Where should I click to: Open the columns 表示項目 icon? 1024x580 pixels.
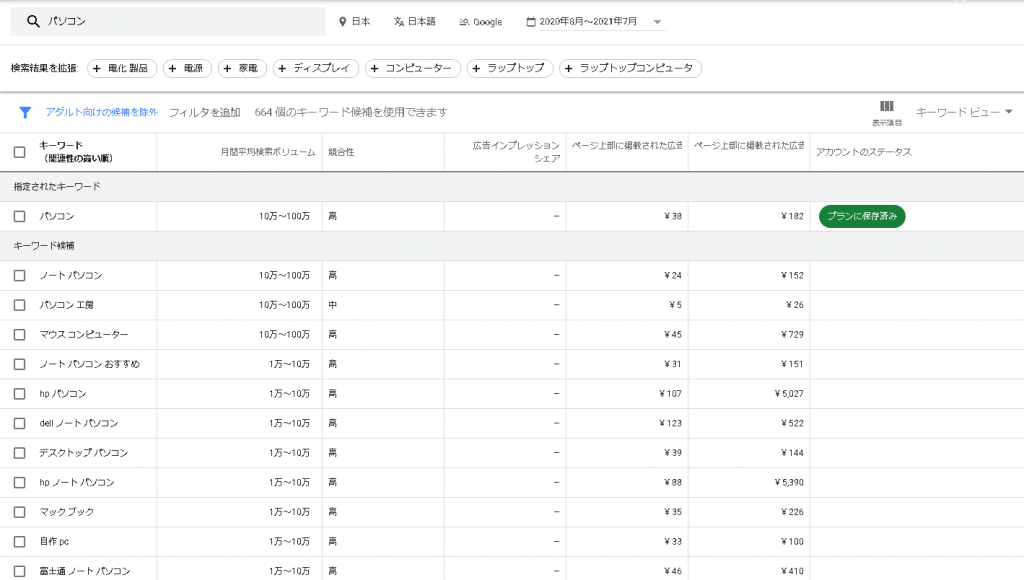click(x=886, y=112)
